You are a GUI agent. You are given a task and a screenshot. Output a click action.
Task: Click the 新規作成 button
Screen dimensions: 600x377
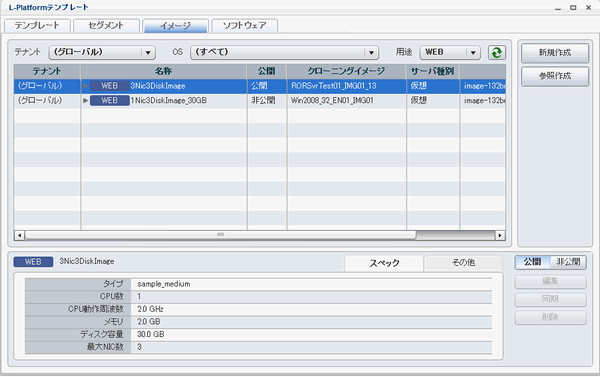coord(555,53)
